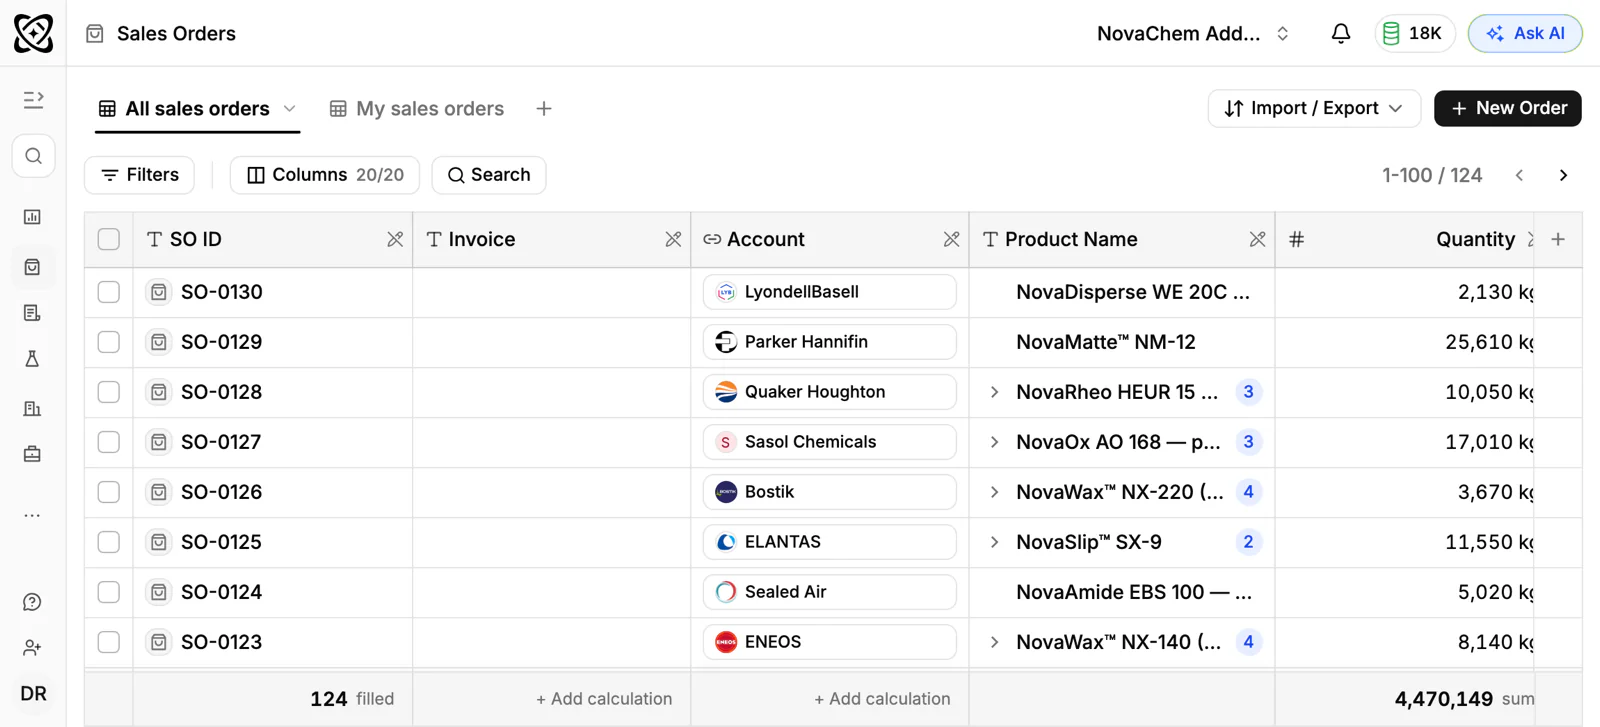The image size is (1600, 727).
Task: Click the invite user icon in sidebar
Action: 33,648
